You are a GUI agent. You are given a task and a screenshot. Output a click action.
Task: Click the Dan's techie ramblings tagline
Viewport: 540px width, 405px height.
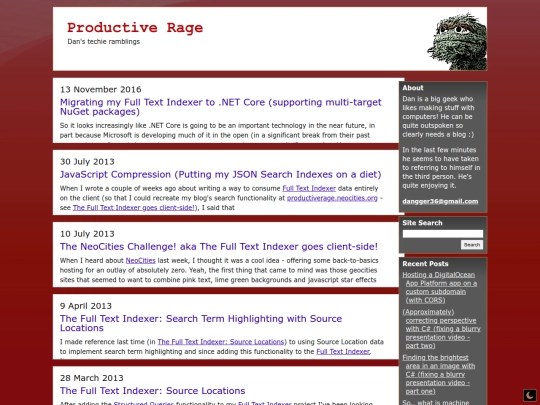coord(104,42)
